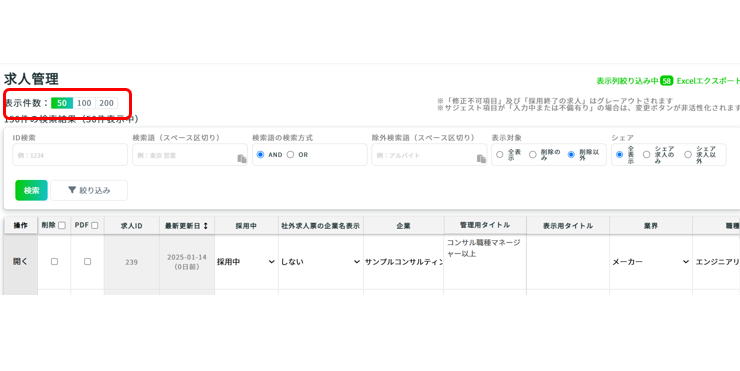Select the OR search method
The image size is (740, 371).
290,155
